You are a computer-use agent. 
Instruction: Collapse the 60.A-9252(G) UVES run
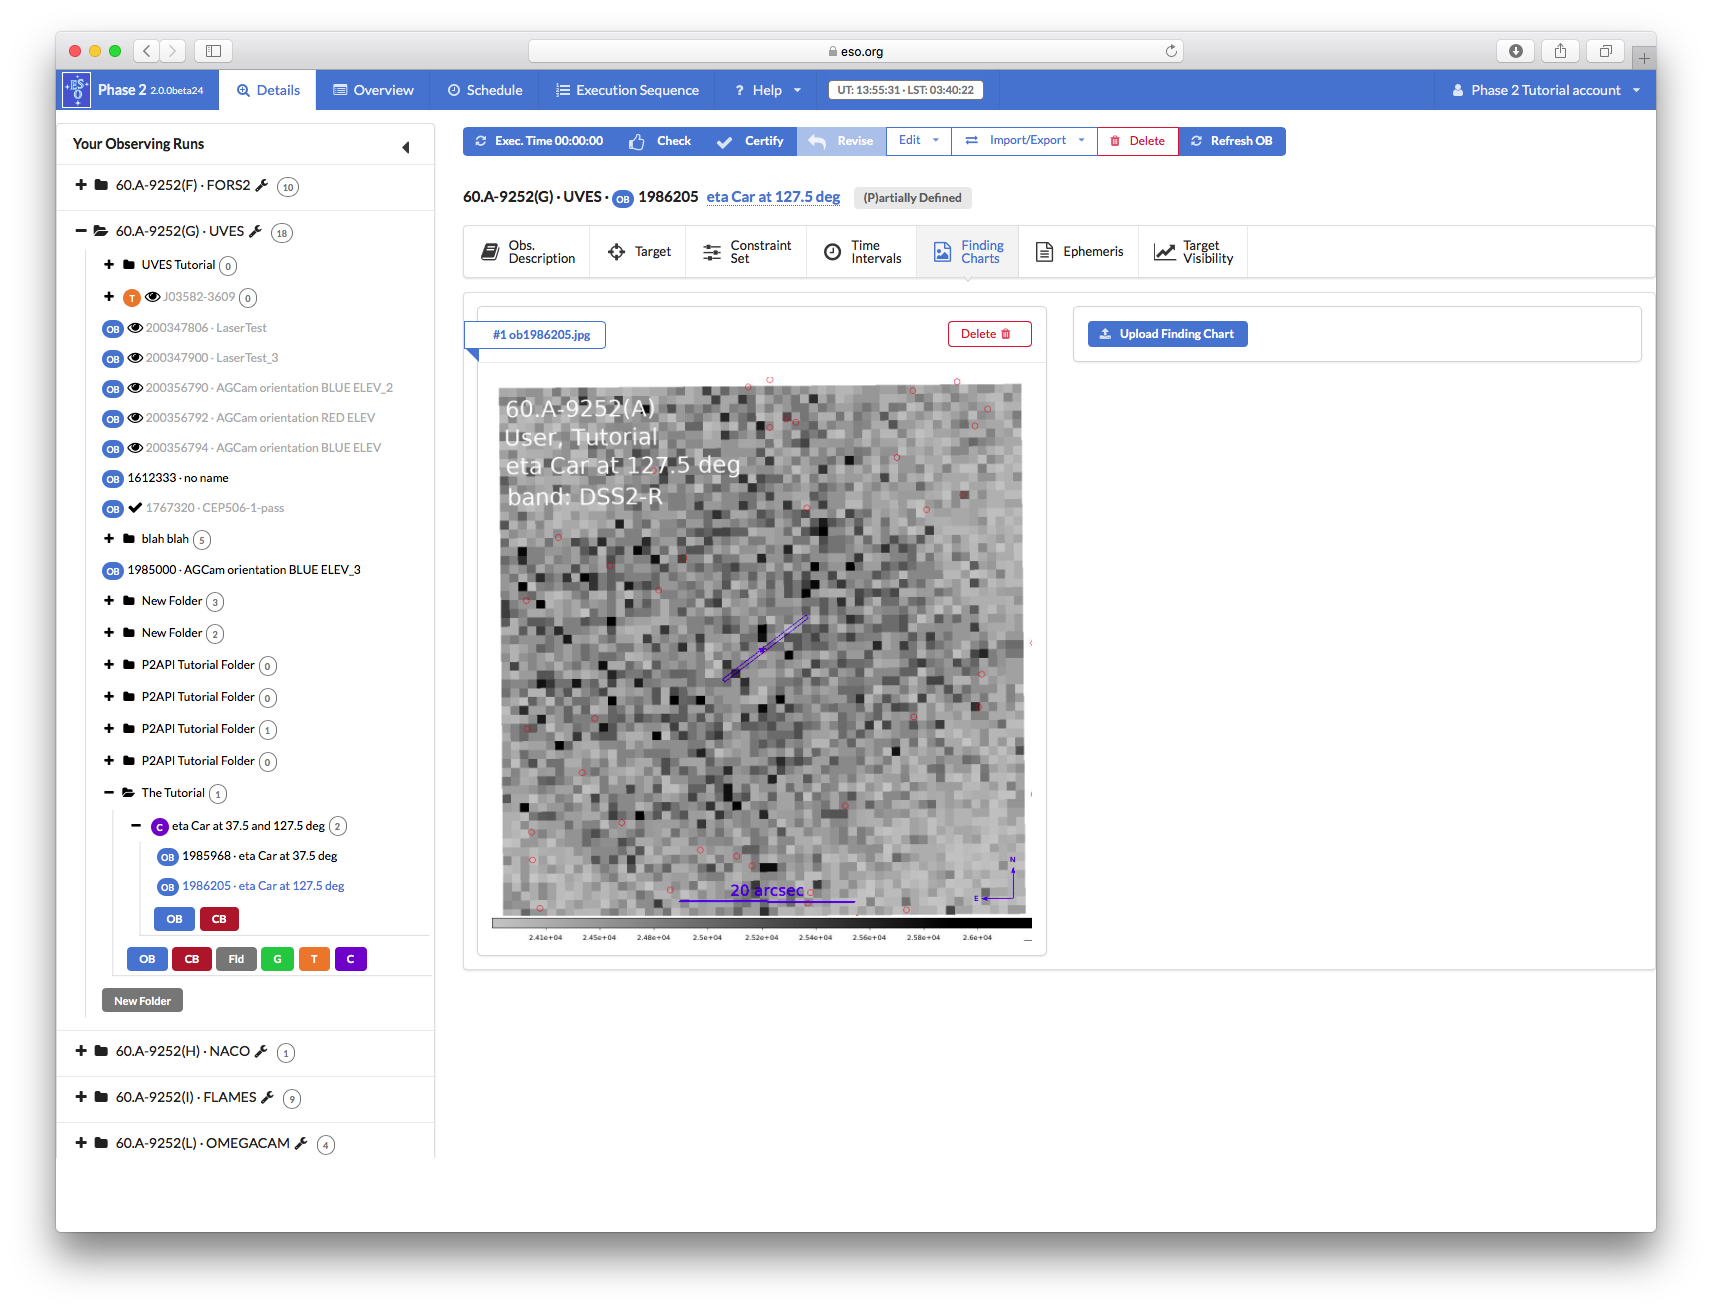[81, 231]
